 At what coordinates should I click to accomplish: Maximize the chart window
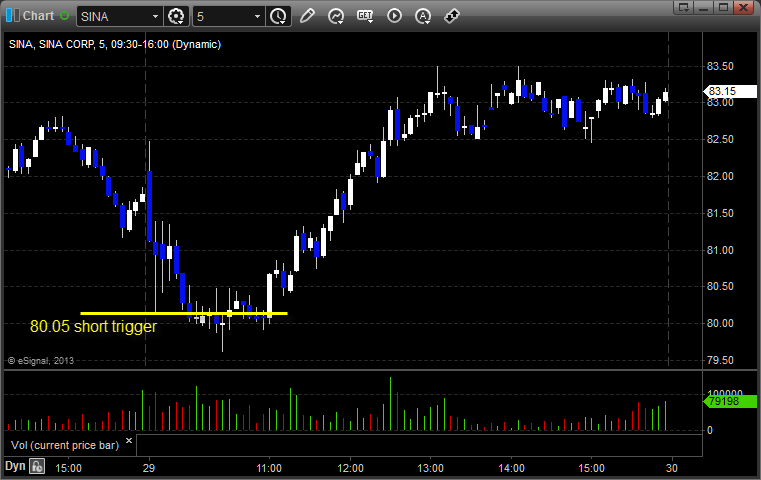click(x=724, y=7)
